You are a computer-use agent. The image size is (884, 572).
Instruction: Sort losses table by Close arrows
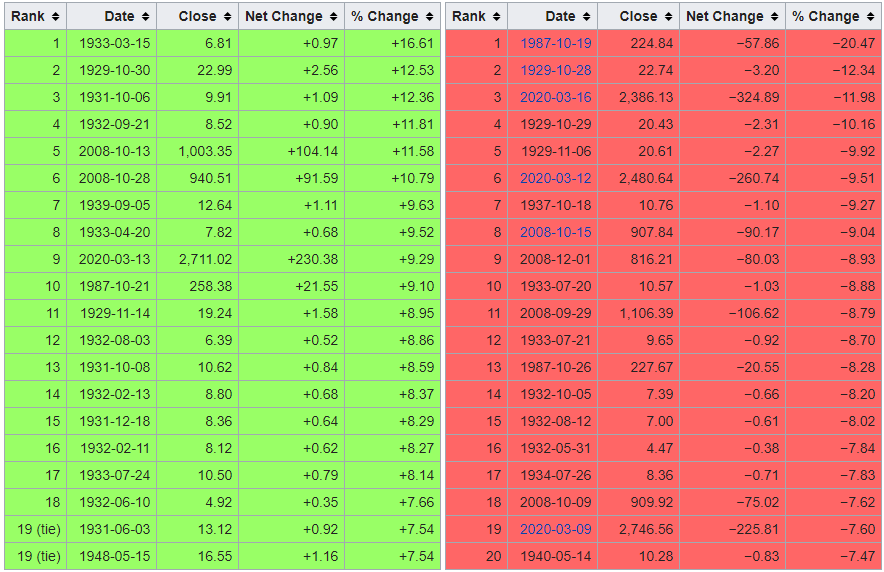[668, 17]
